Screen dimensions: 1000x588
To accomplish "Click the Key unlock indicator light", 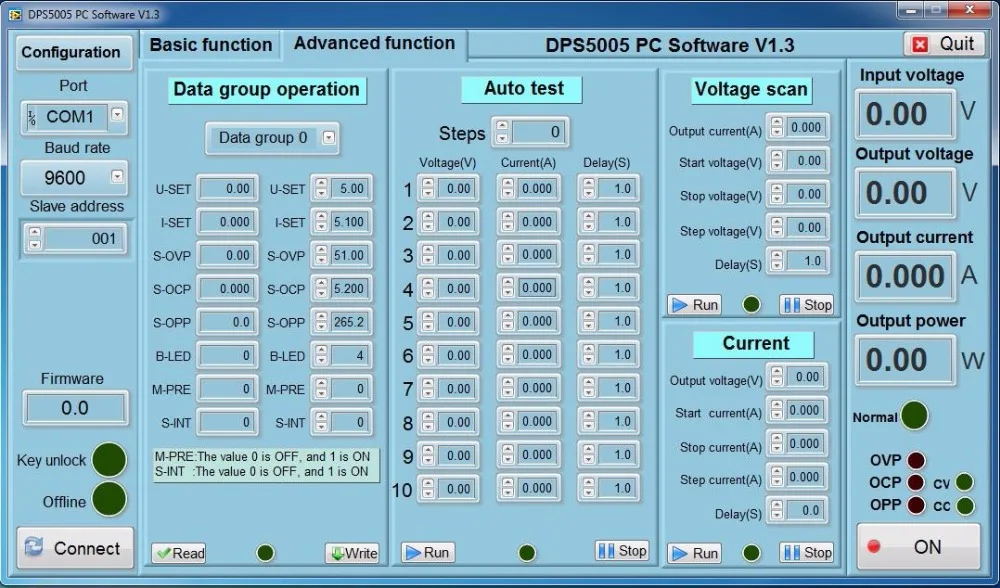I will (x=109, y=460).
